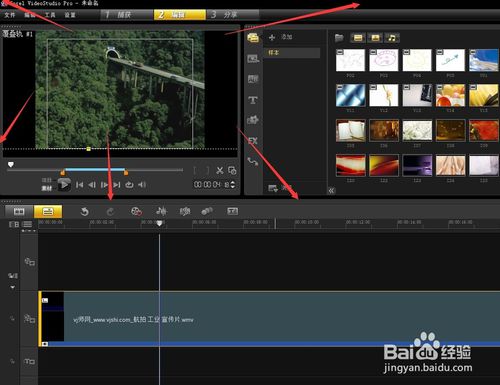Click the preview scrubber playhead marker
This screenshot has height=385, width=500.
point(11,165)
